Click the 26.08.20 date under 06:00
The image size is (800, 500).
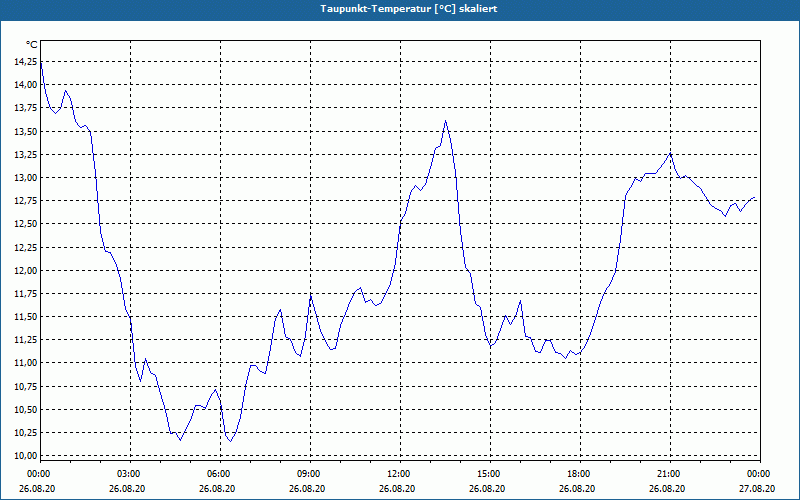[x=217, y=488]
